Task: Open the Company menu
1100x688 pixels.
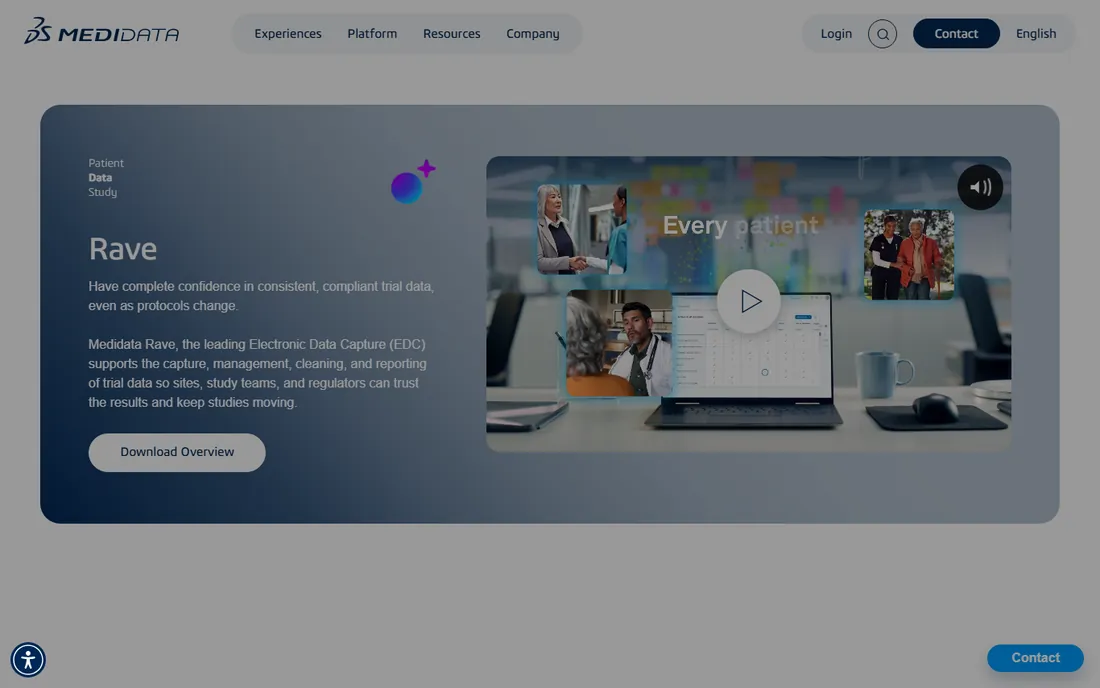Action: 532,34
